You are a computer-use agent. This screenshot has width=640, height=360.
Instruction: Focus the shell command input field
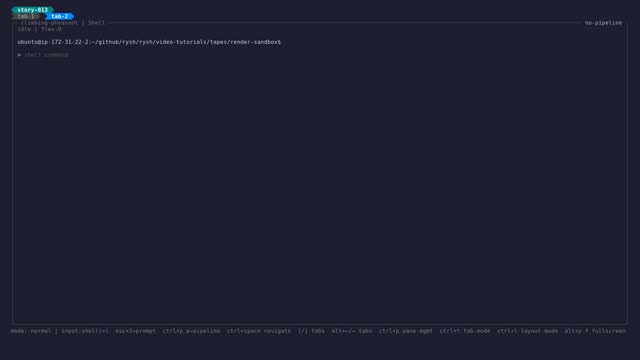pos(46,55)
